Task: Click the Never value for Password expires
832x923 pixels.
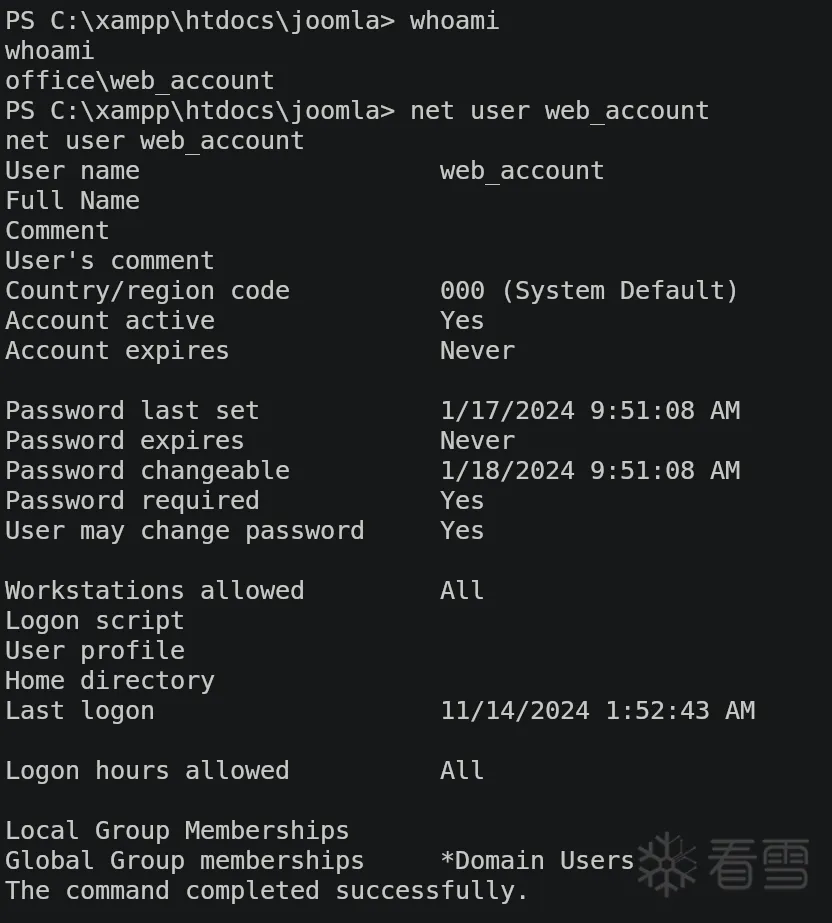Action: click(x=477, y=441)
